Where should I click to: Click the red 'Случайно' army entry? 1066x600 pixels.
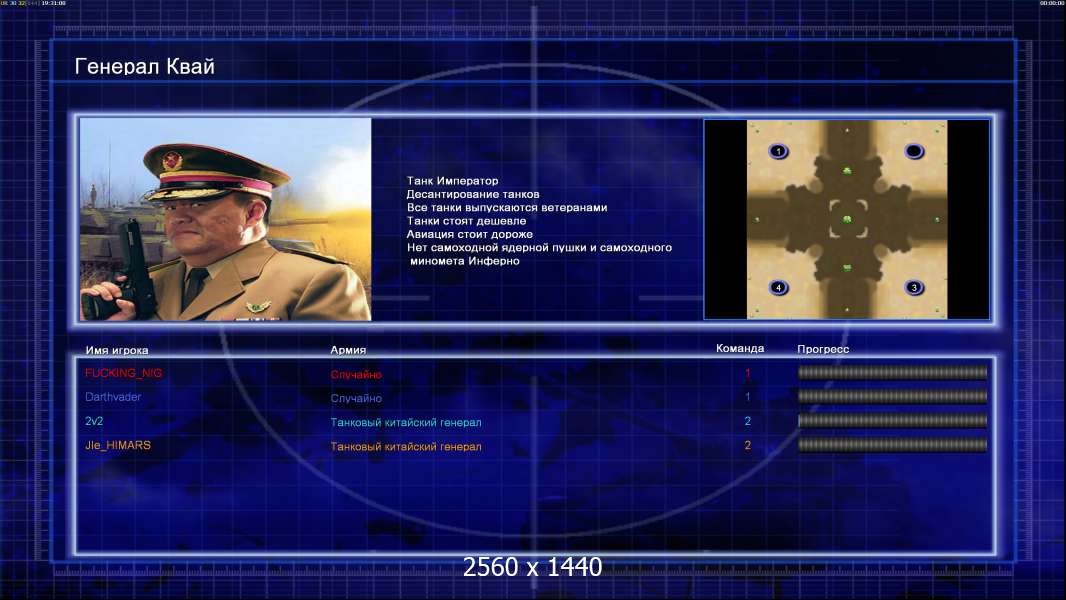coord(356,374)
